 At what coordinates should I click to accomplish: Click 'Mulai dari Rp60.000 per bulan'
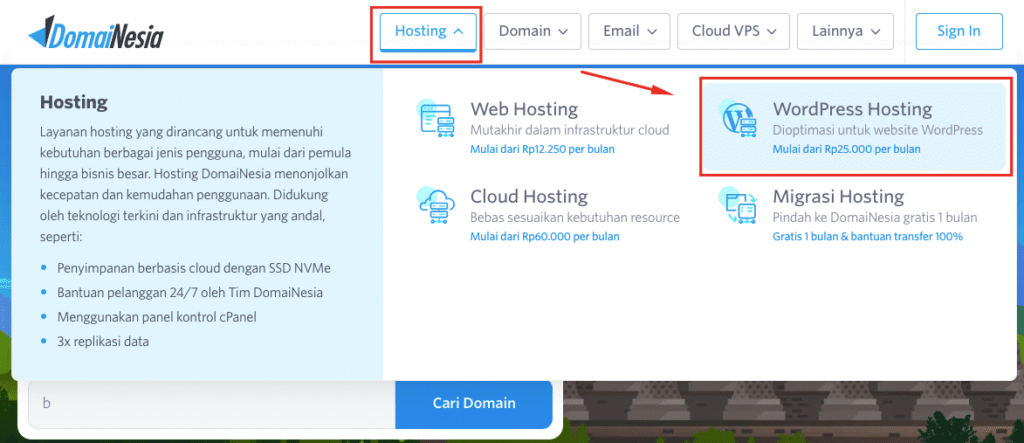tap(545, 237)
